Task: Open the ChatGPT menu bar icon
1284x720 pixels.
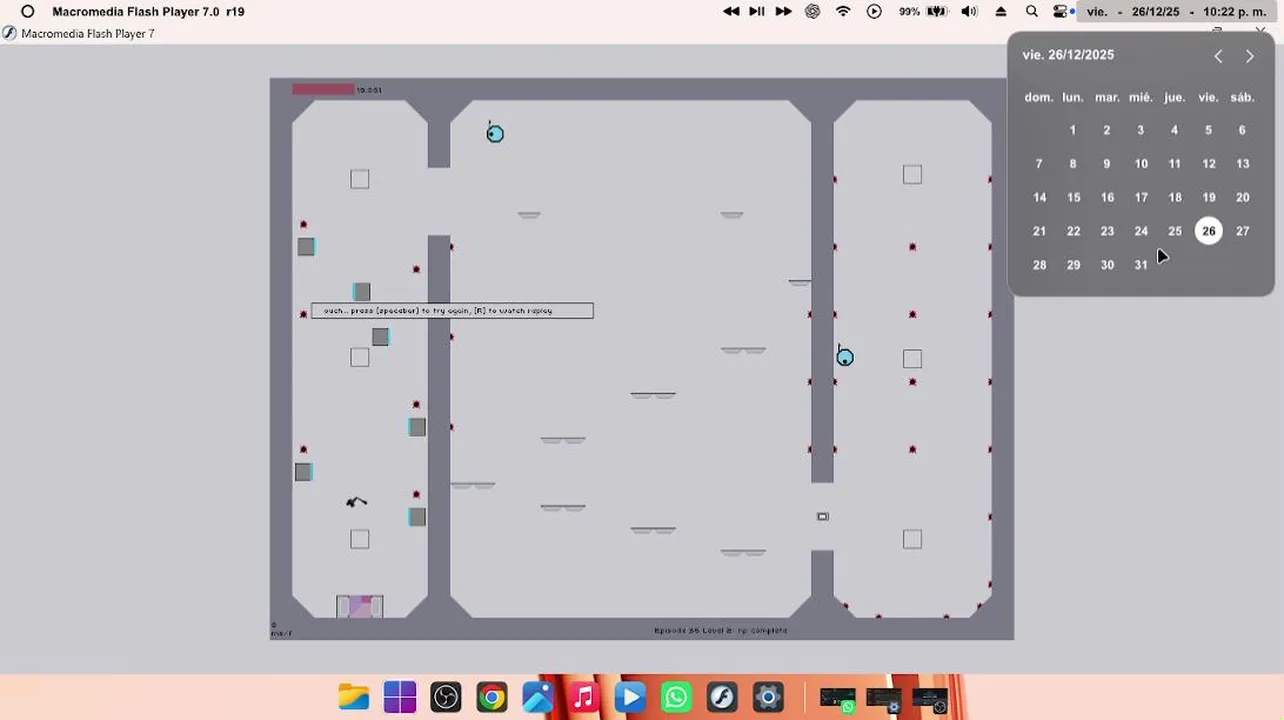Action: point(813,12)
